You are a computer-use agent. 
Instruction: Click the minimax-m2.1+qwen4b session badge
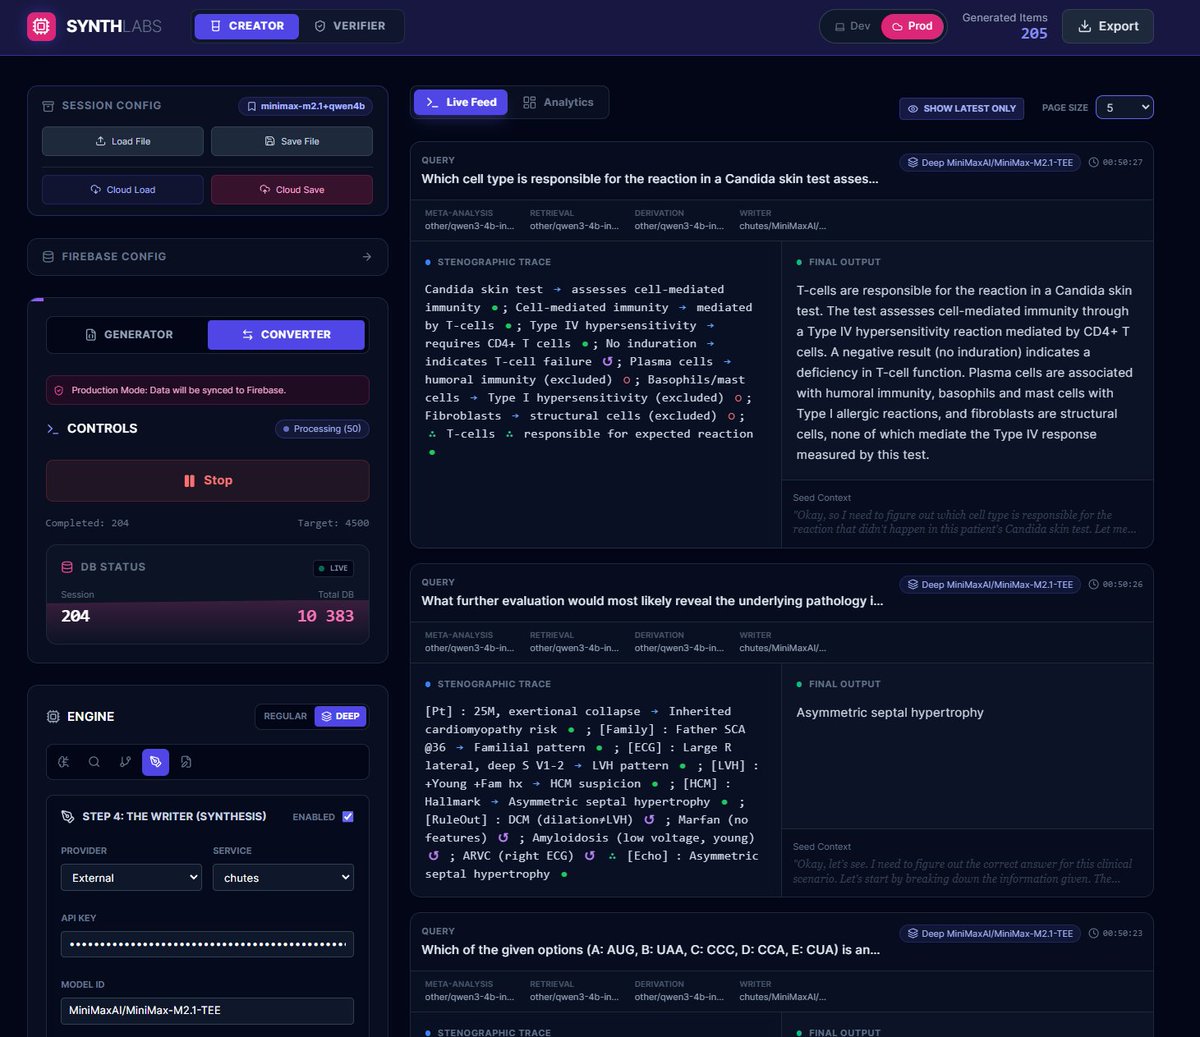pos(305,106)
